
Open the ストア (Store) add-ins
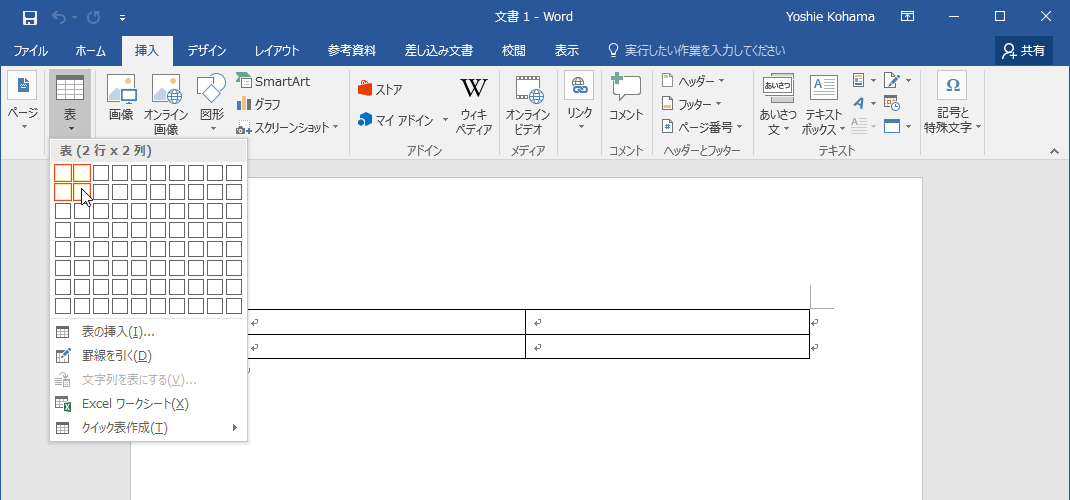[380, 89]
